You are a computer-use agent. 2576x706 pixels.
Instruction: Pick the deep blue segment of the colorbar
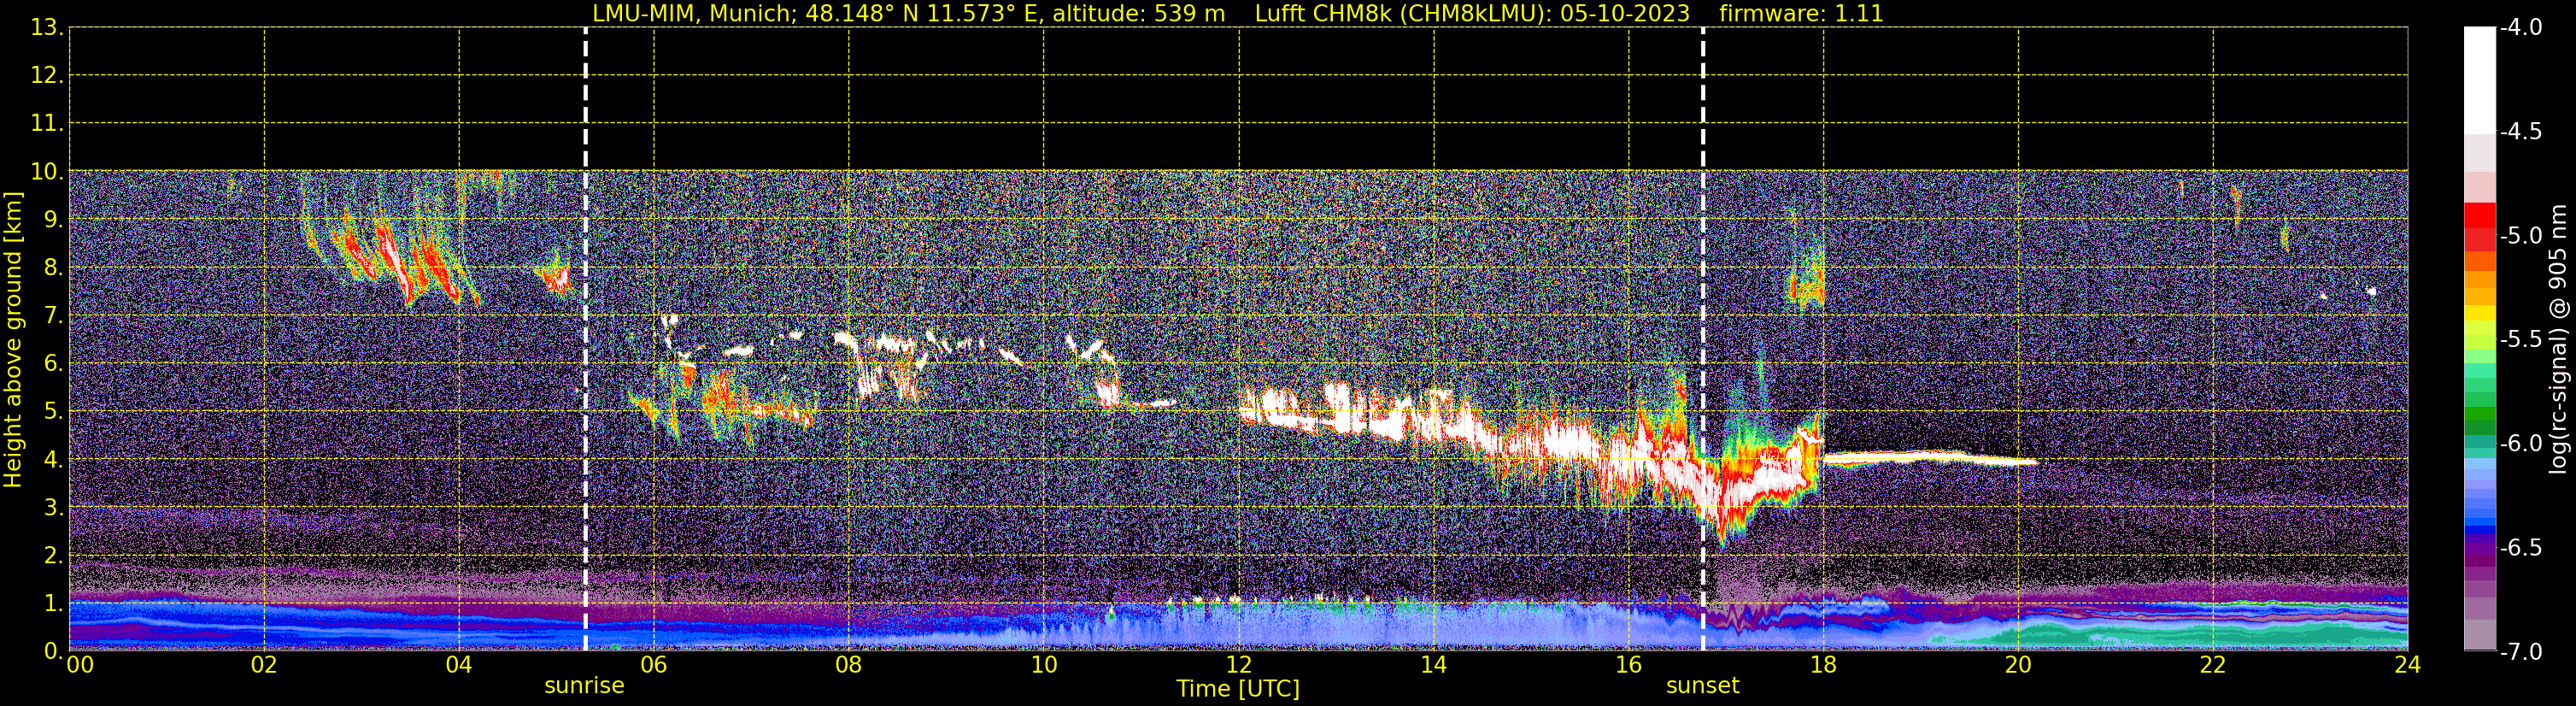(x=2480, y=532)
